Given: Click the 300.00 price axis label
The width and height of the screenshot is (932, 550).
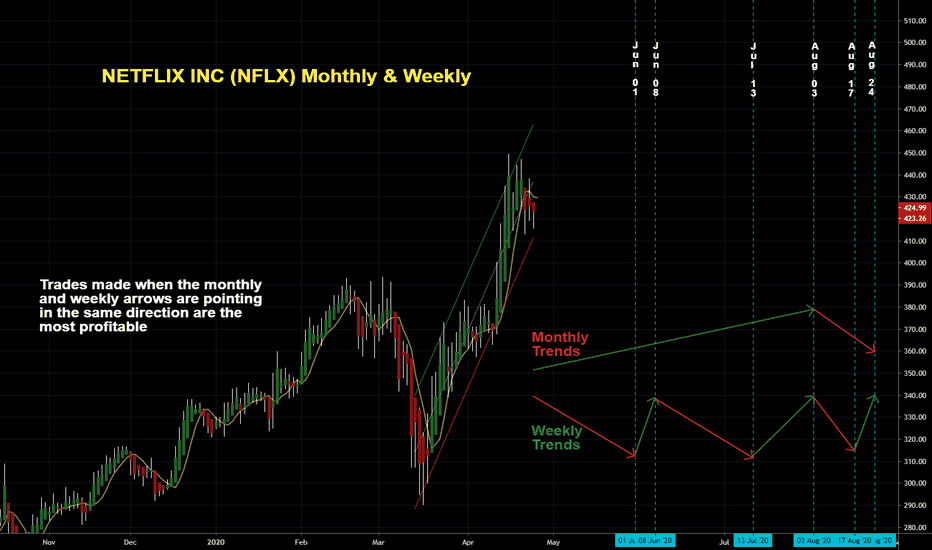Looking at the screenshot, I should [x=915, y=483].
